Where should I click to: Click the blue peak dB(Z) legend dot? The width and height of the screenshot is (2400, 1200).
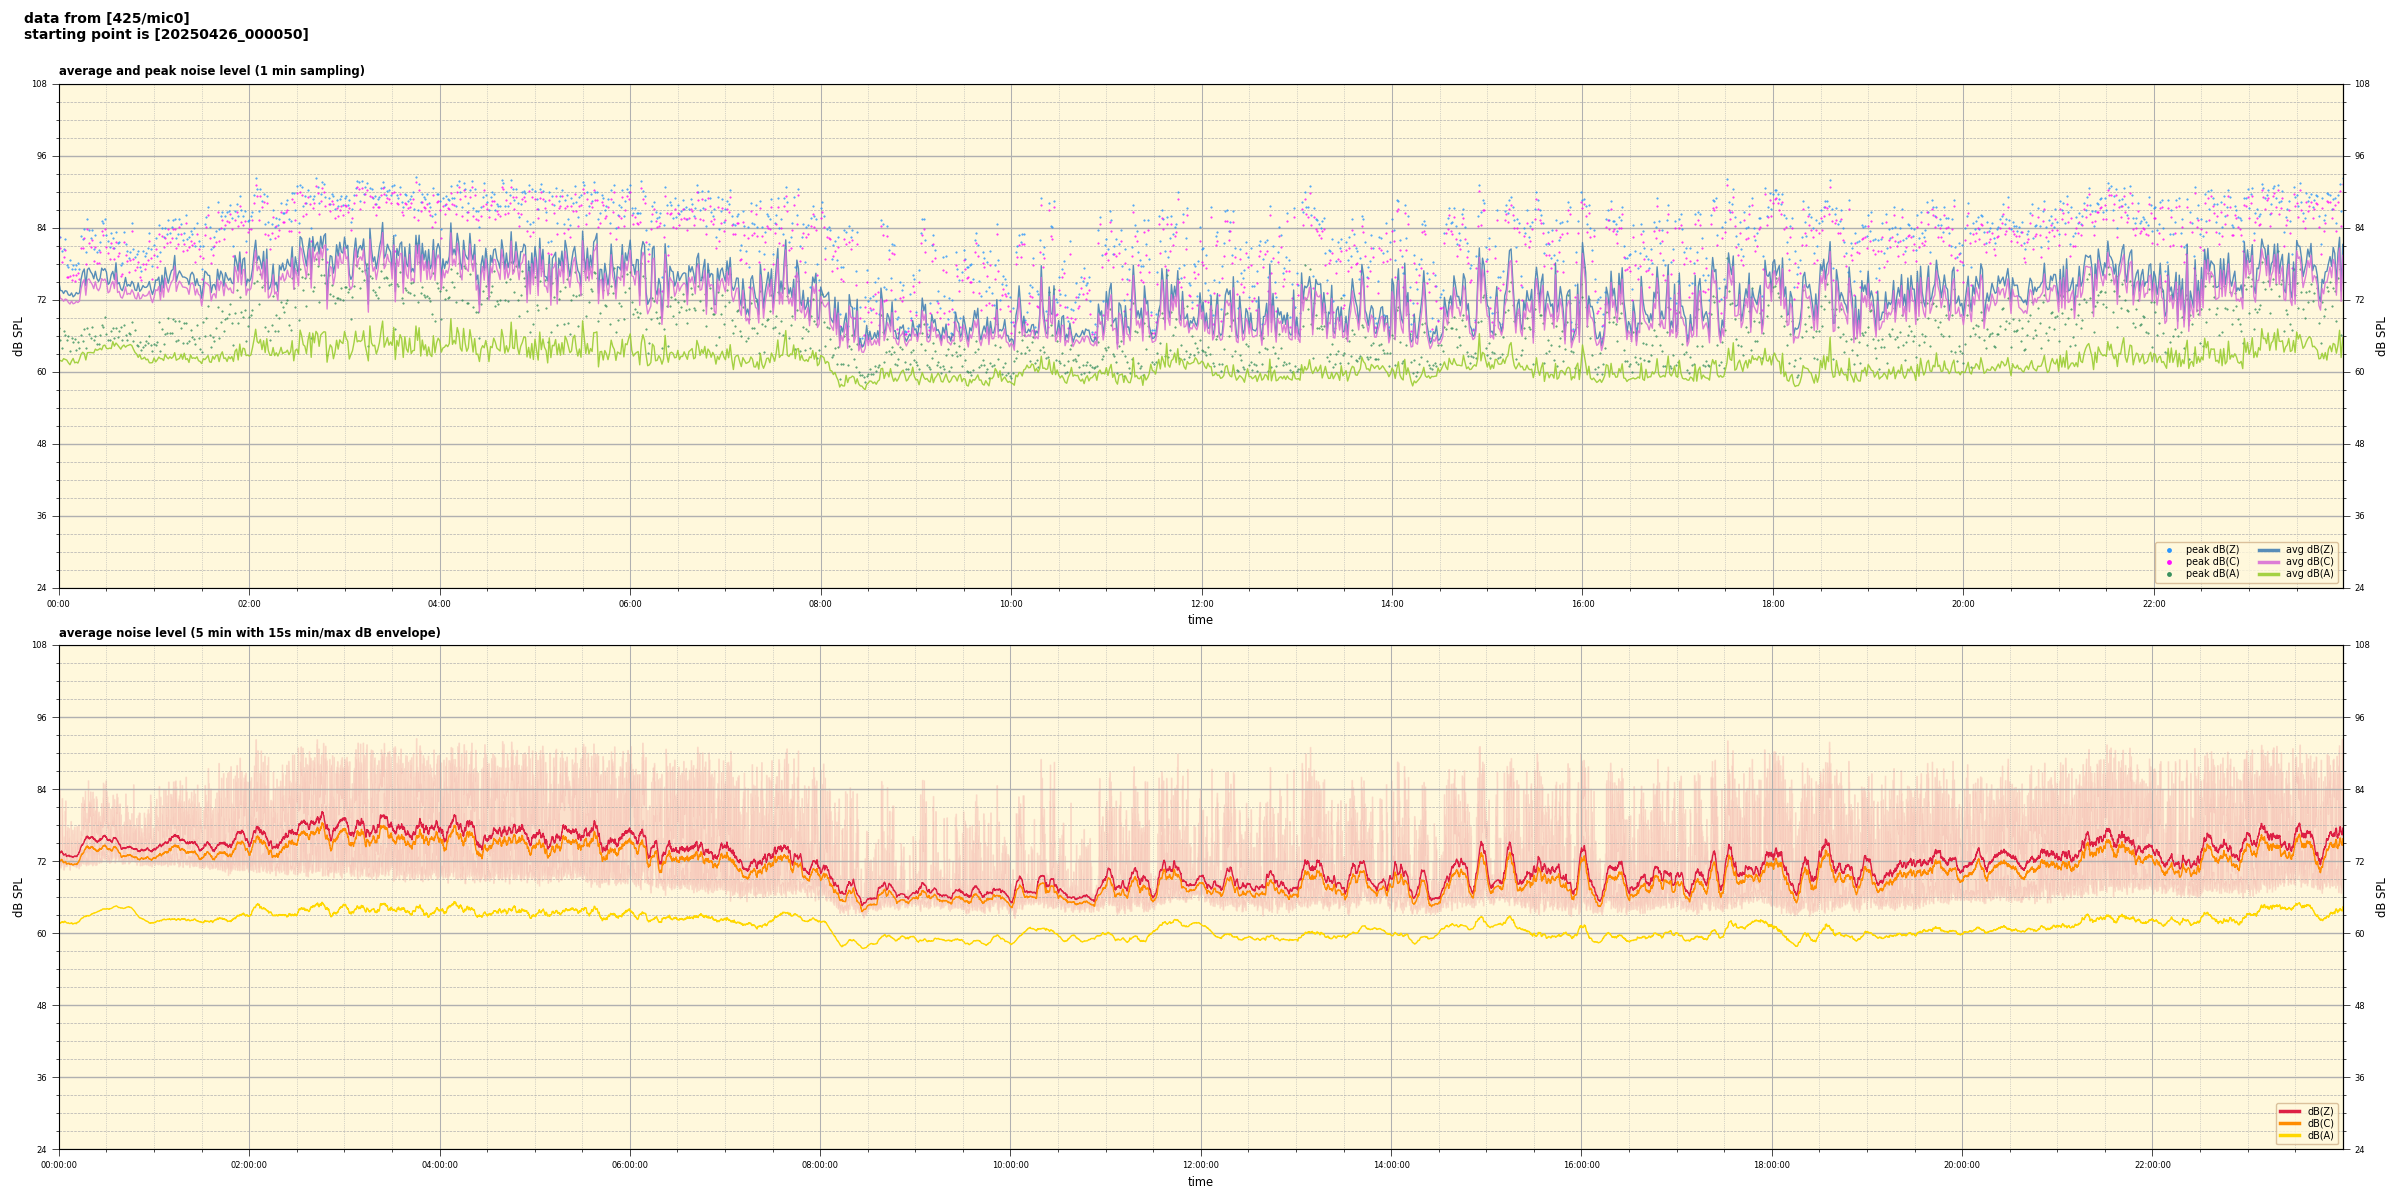click(2169, 550)
